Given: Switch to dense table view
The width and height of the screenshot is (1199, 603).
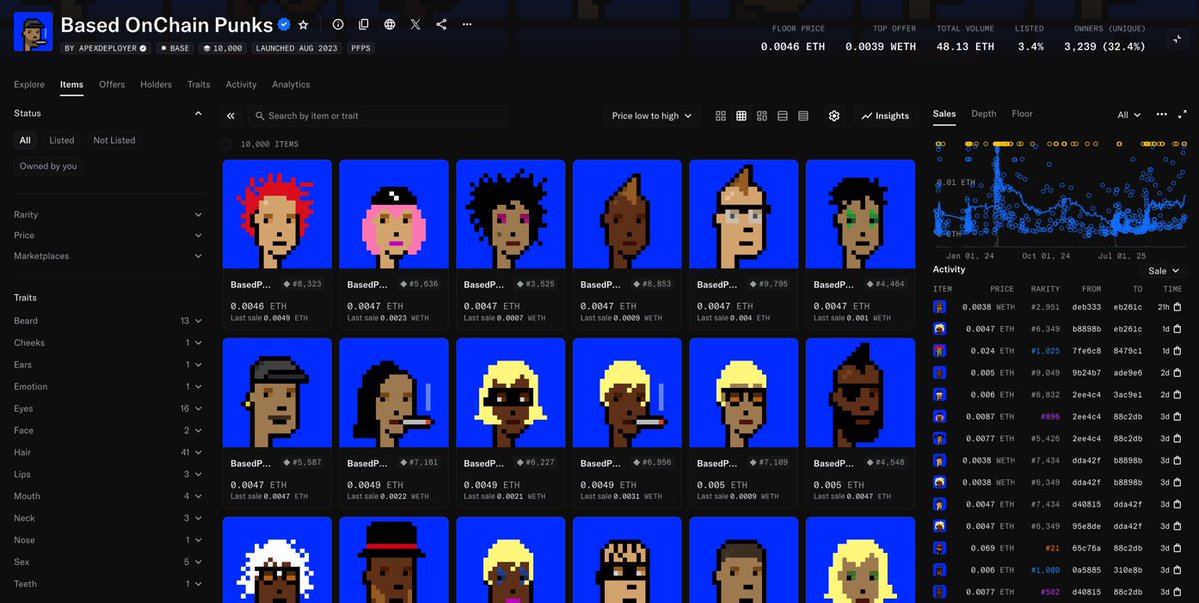Looking at the screenshot, I should pyautogui.click(x=803, y=116).
